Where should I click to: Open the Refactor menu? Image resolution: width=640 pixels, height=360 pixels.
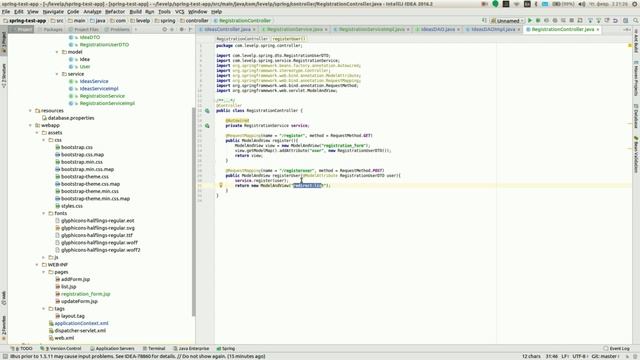[115, 12]
